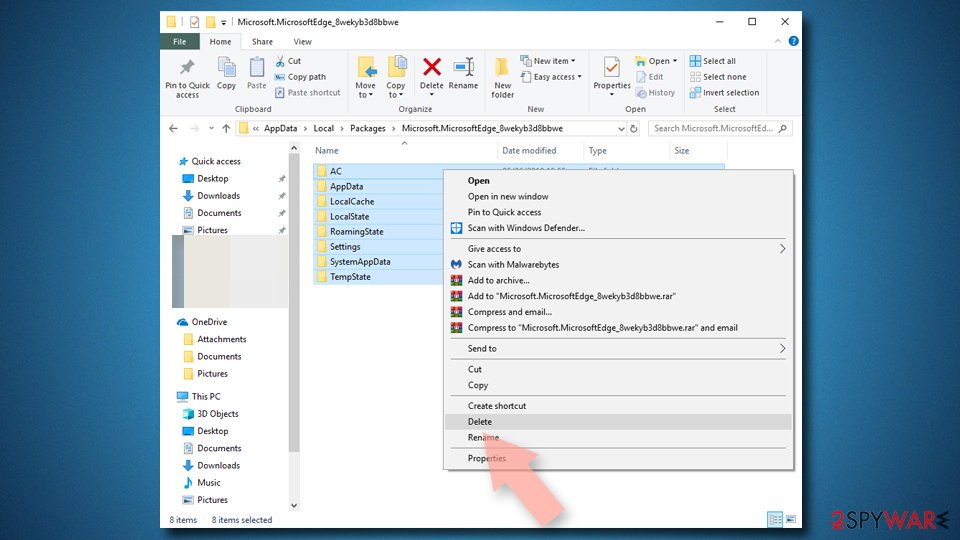Image resolution: width=960 pixels, height=540 pixels.
Task: Open Attachments under OneDrive
Action: (x=221, y=339)
